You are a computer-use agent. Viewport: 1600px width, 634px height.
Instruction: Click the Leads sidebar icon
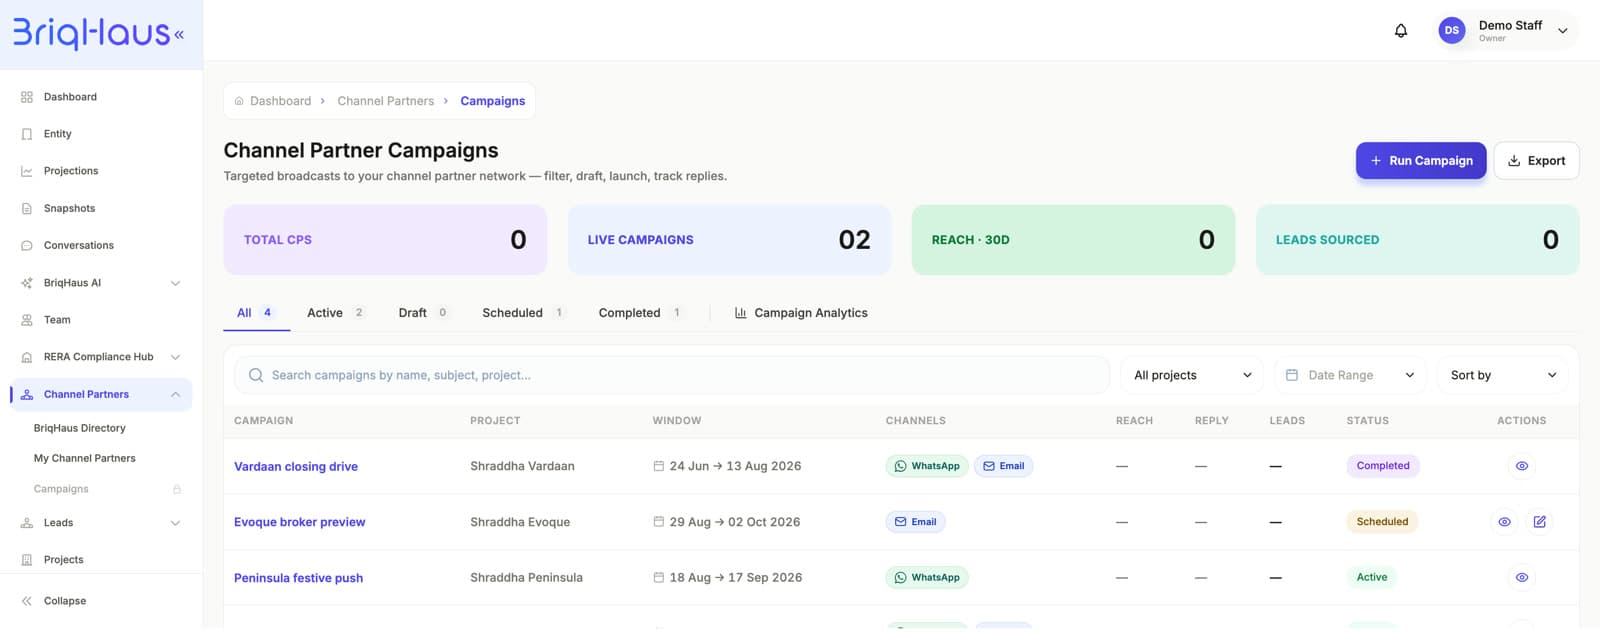[x=27, y=523]
